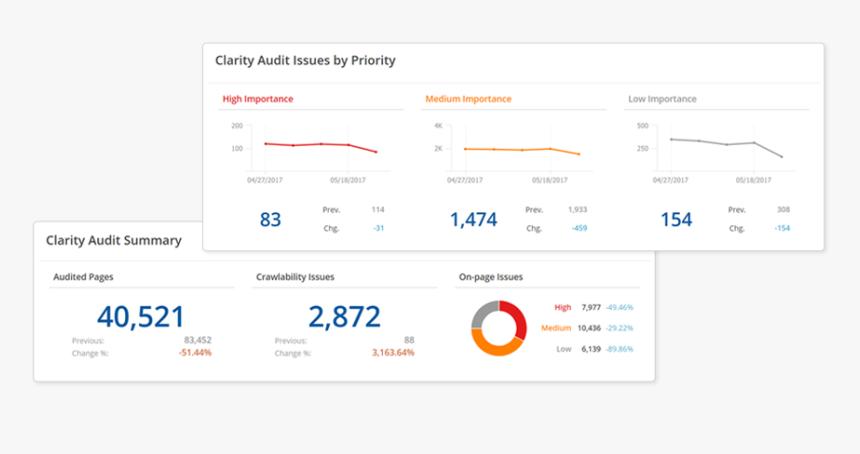Click the Clarity Audit Summary title
Viewport: 860px width, 454px height.
114,241
